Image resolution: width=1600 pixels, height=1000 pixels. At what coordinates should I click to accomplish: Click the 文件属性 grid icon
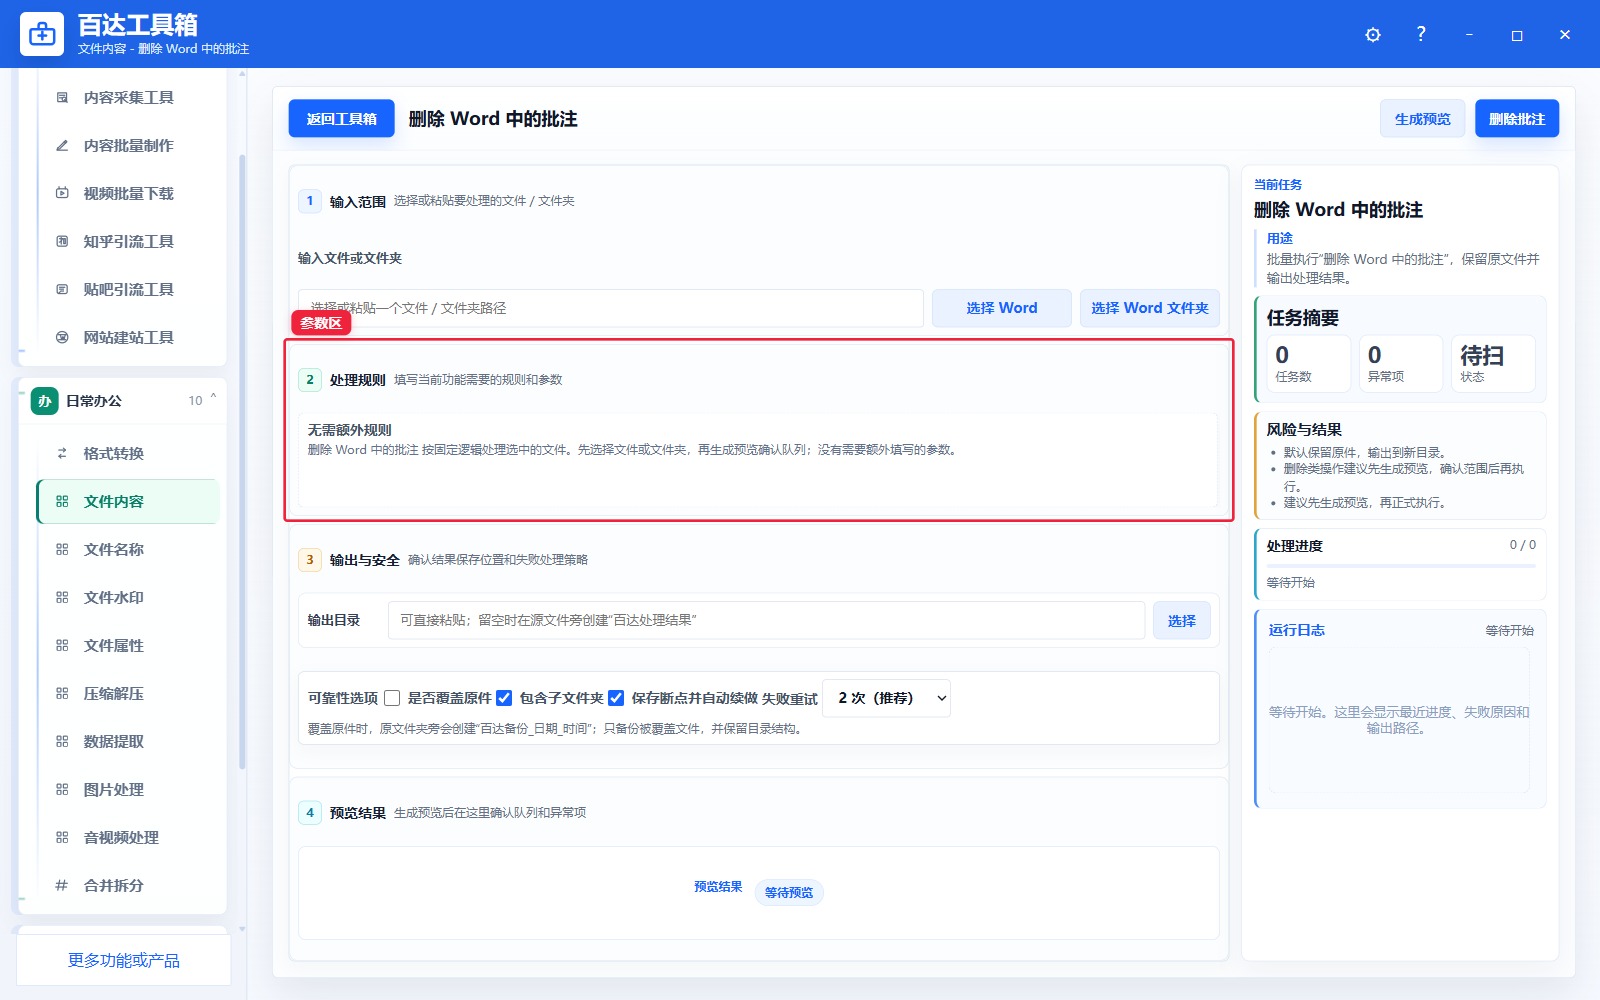point(62,645)
